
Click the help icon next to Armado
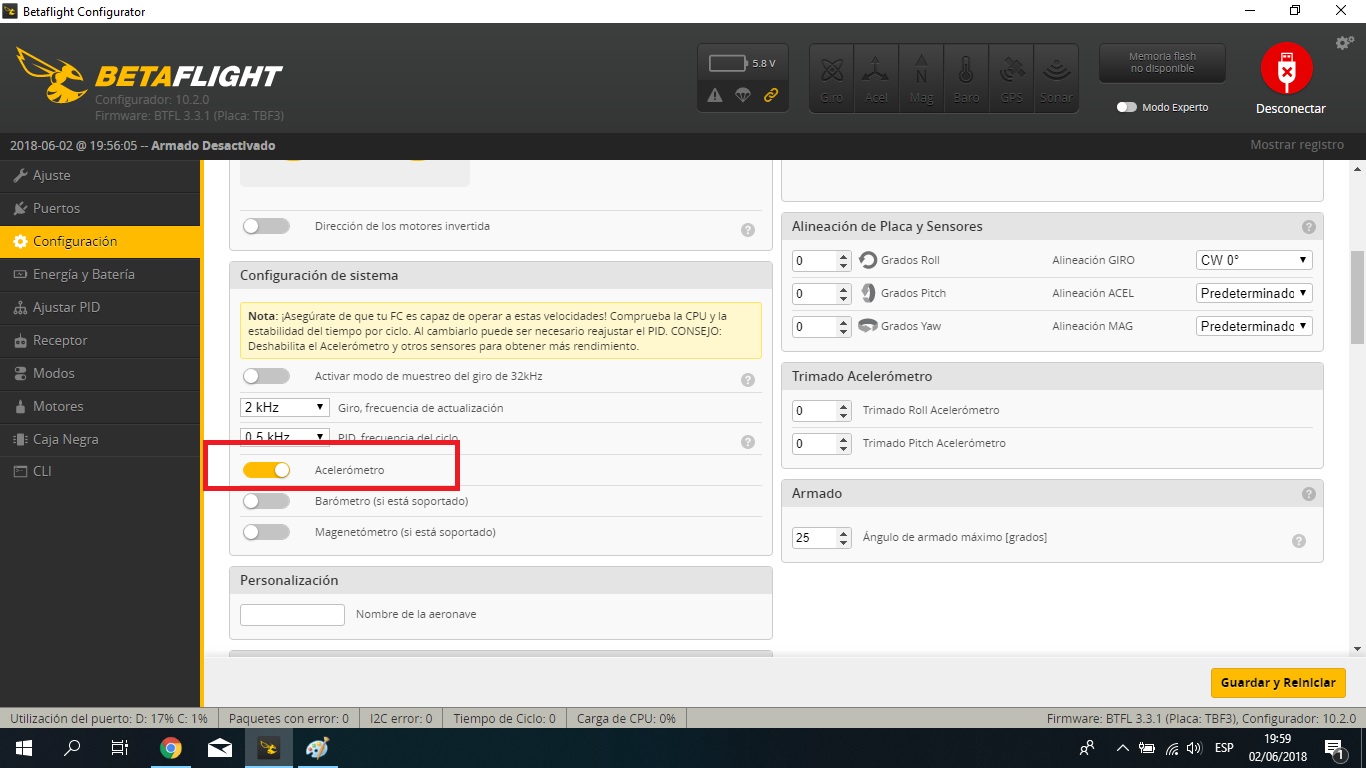1308,494
